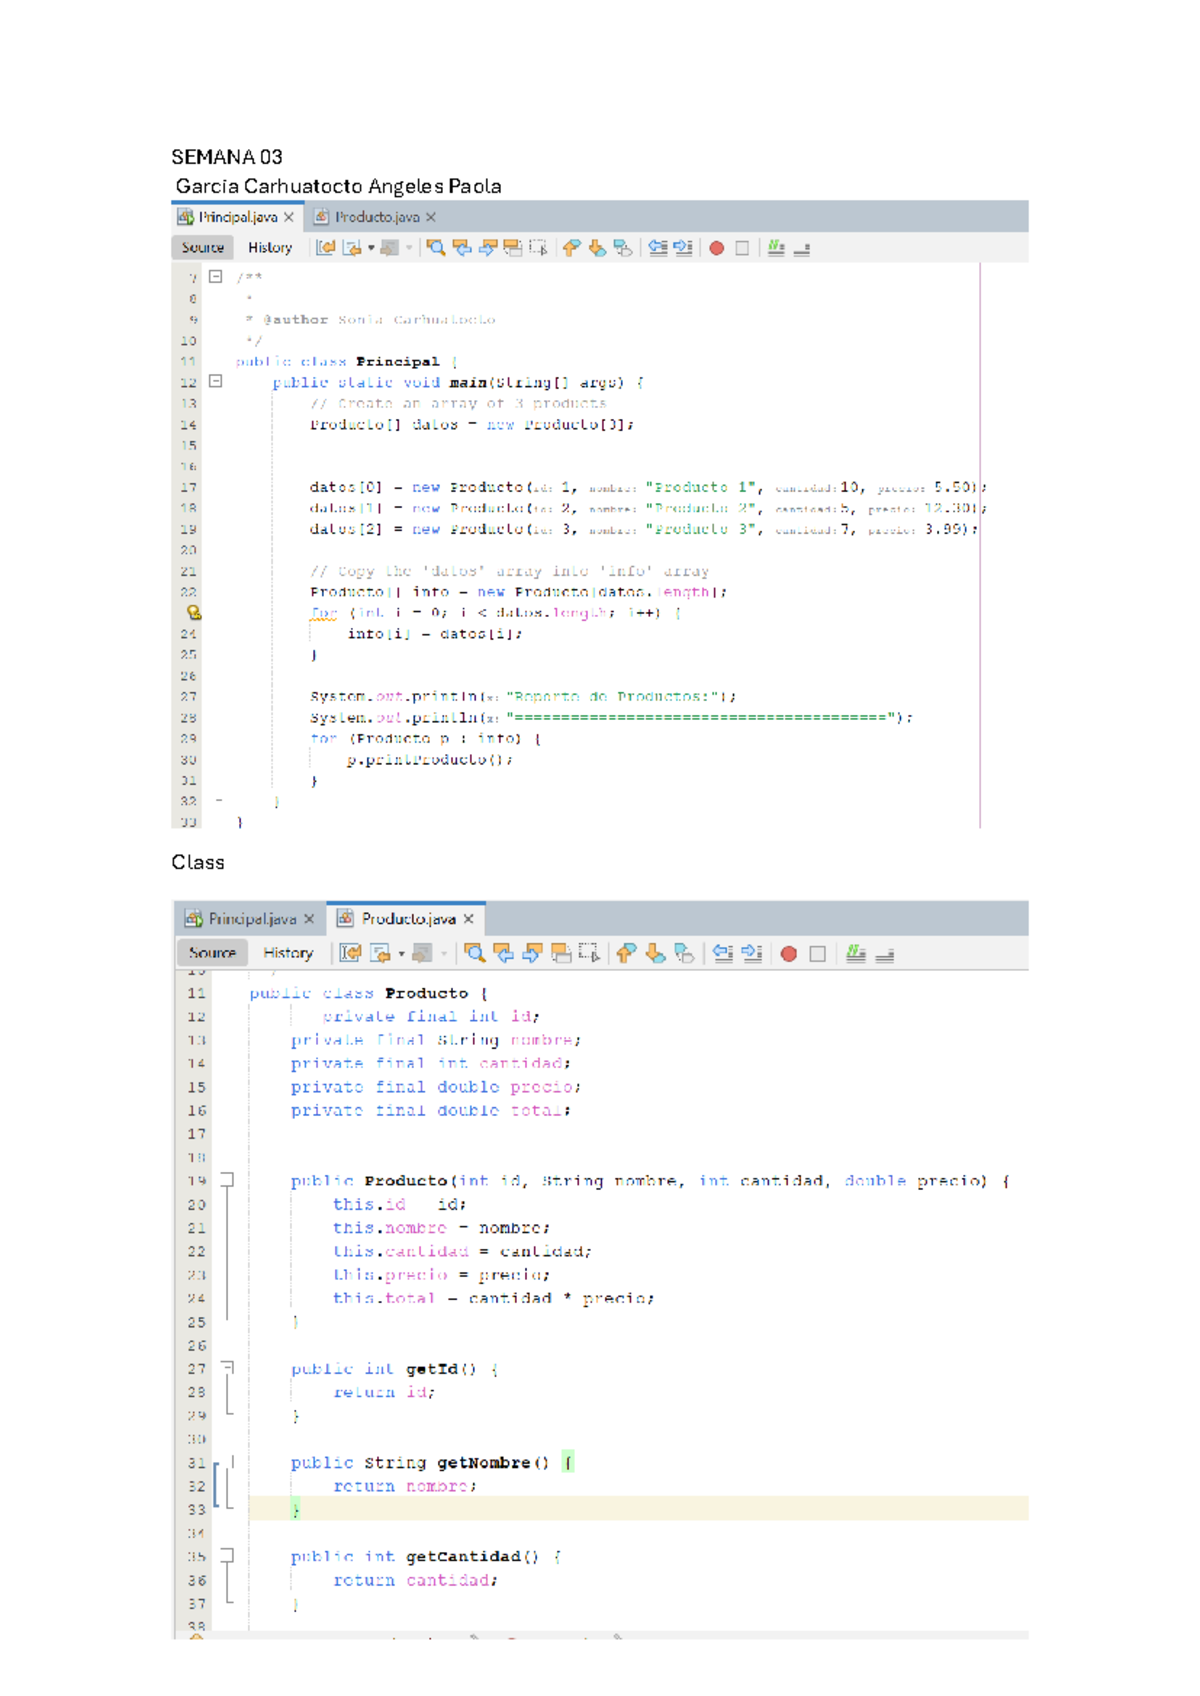Start macro recording in Principal.java editor toolbar

pyautogui.click(x=717, y=248)
